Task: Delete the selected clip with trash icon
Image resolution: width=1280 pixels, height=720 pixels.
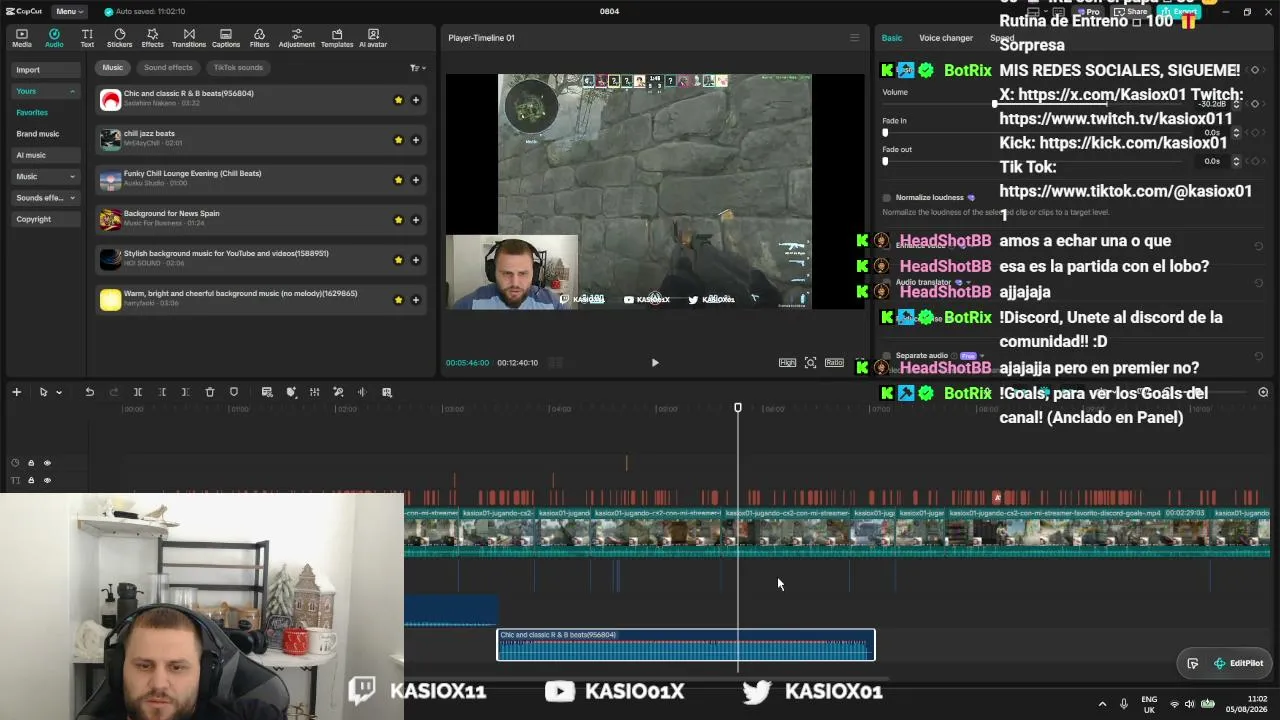Action: tap(210, 392)
